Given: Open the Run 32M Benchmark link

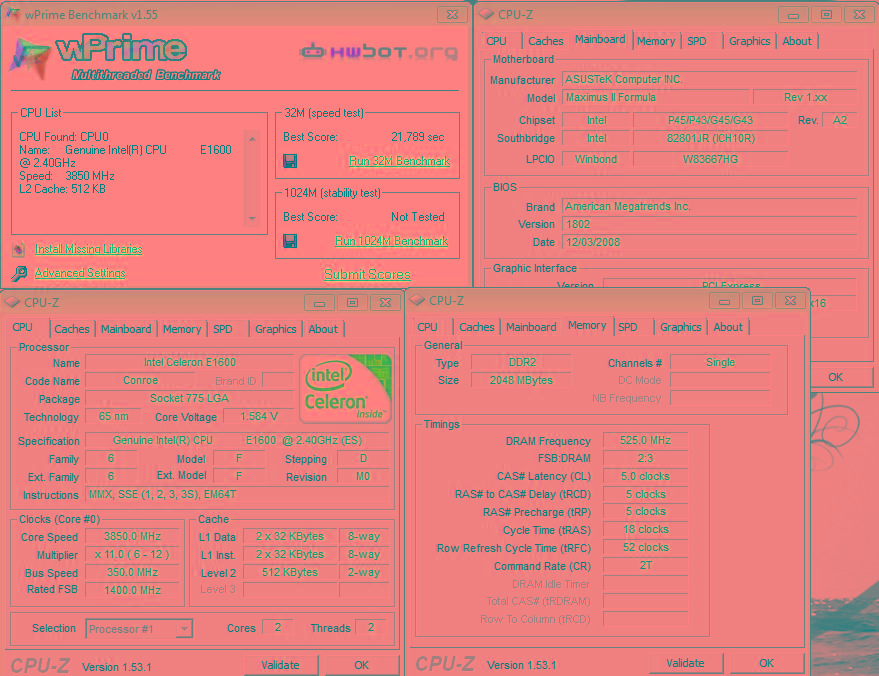Looking at the screenshot, I should pyautogui.click(x=399, y=161).
